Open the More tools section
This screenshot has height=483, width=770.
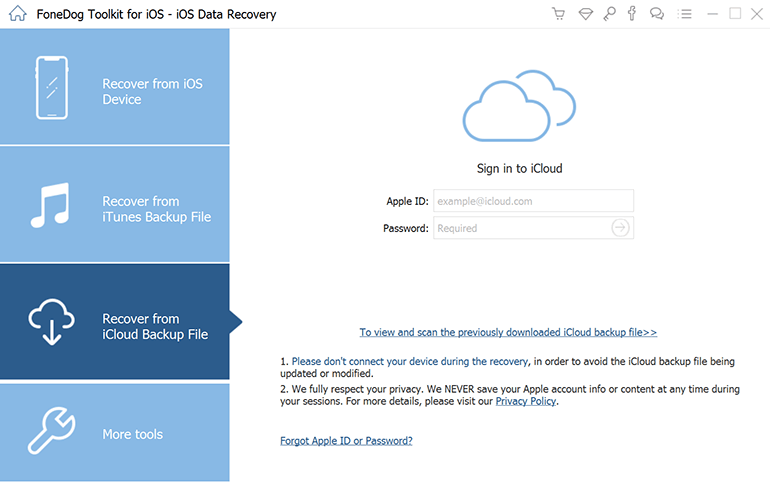click(x=132, y=435)
